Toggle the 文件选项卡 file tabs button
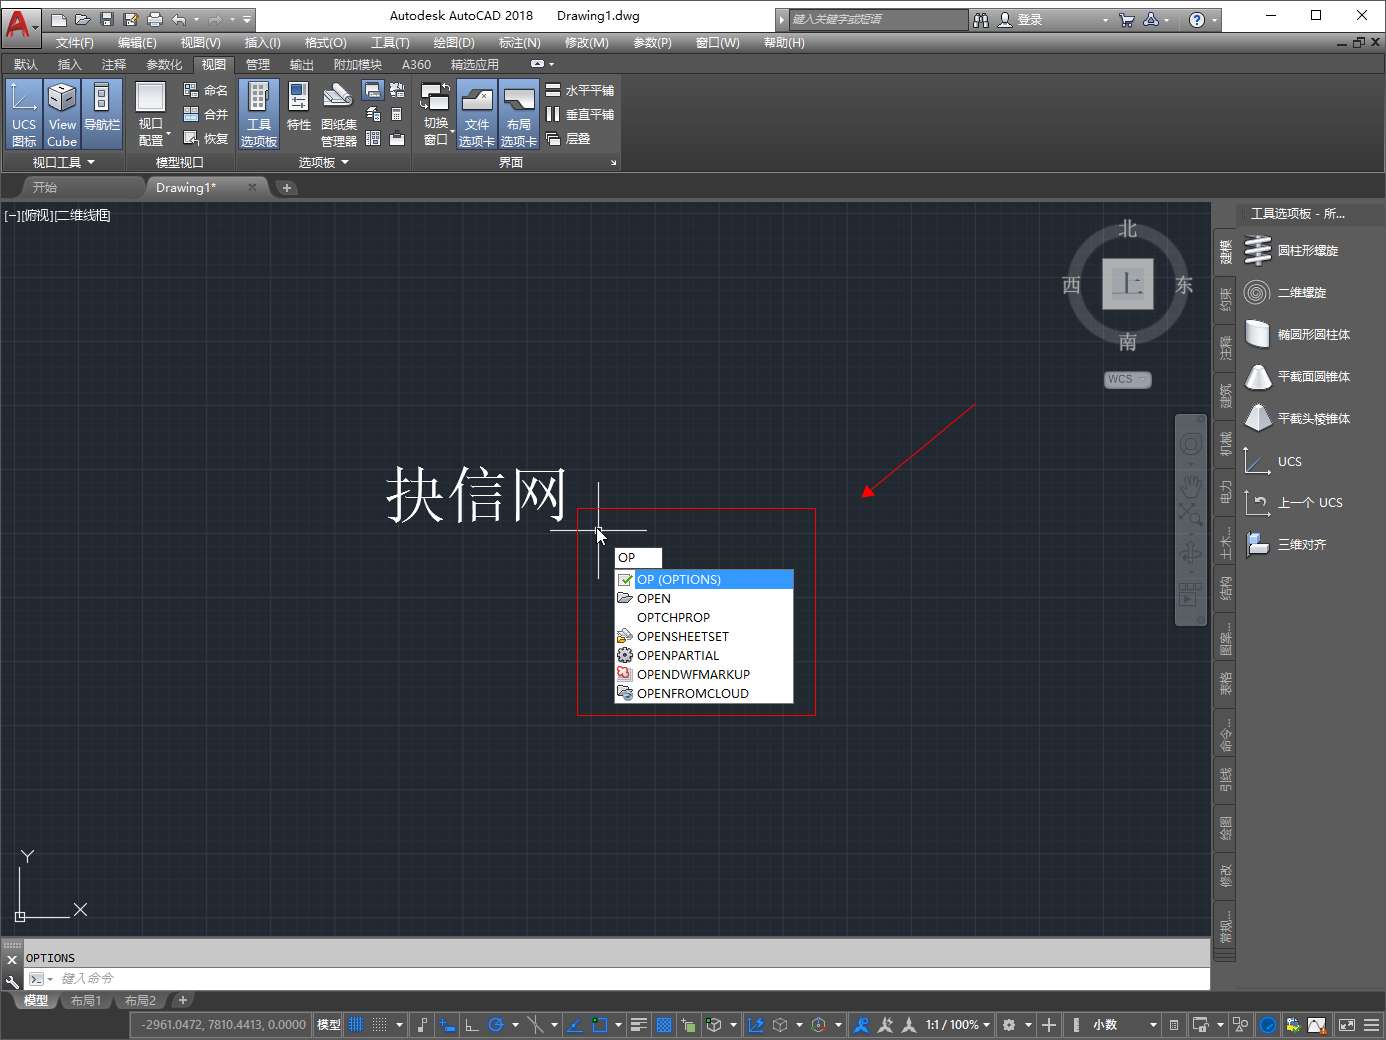Screen dimensions: 1386x1040 (x=477, y=114)
